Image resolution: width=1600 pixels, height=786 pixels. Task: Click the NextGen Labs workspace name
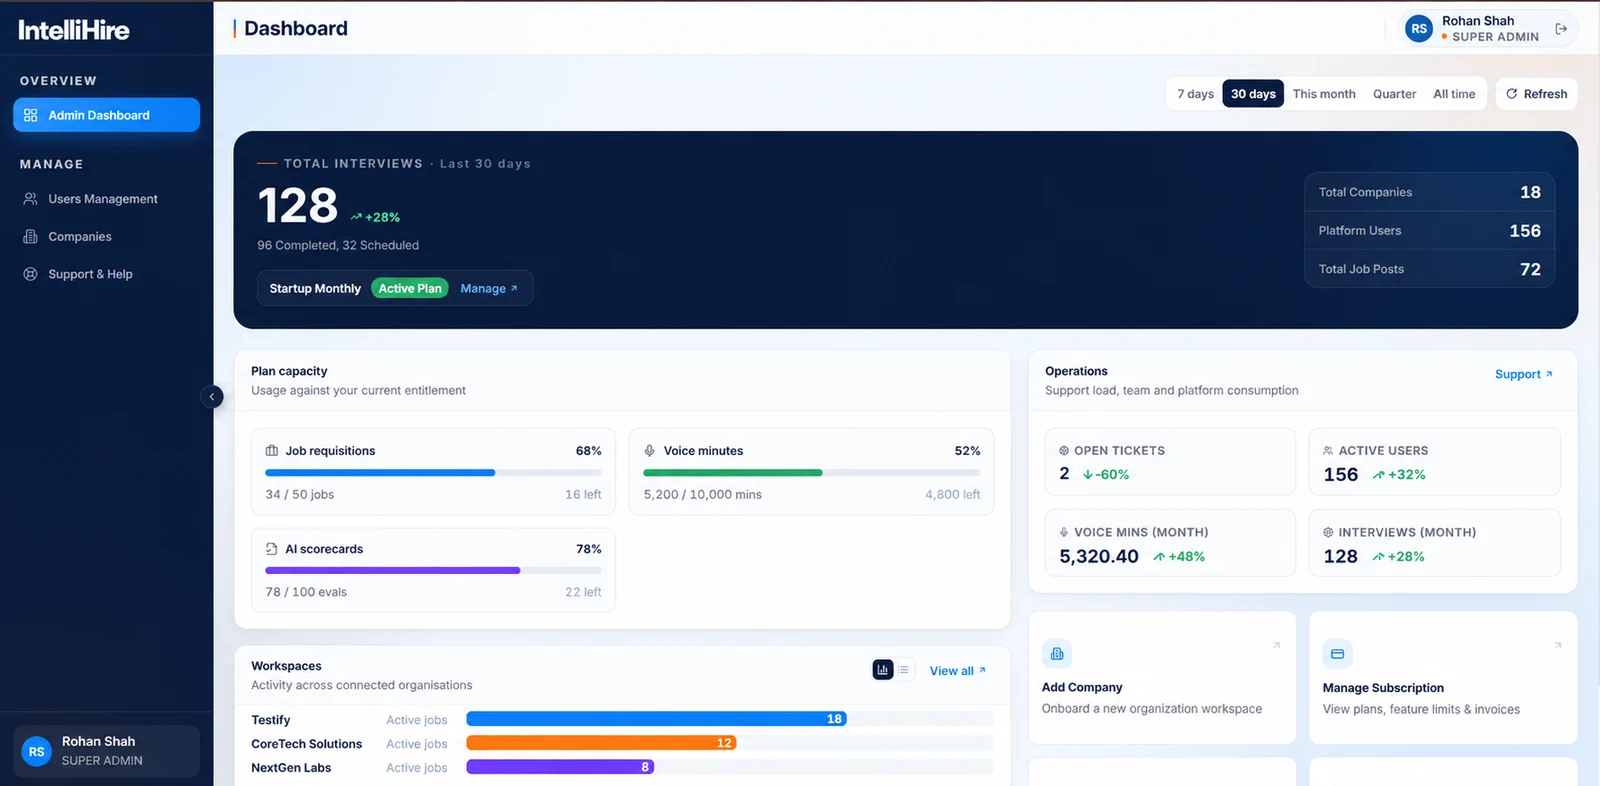coord(291,768)
